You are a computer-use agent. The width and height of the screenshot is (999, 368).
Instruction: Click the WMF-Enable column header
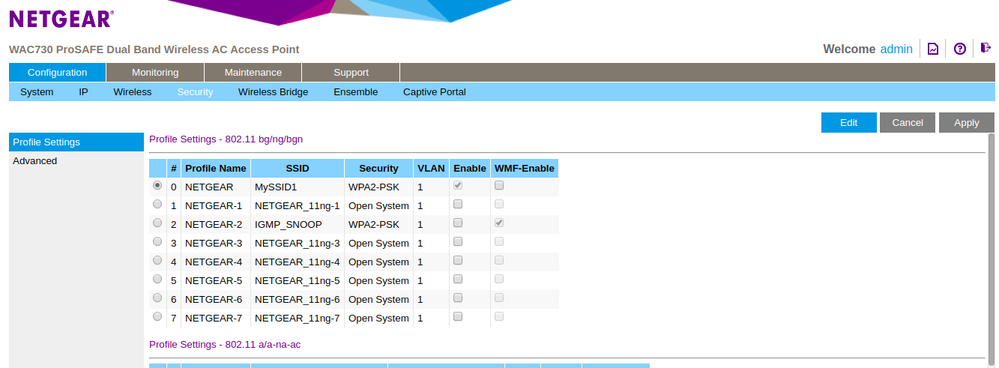tap(524, 168)
